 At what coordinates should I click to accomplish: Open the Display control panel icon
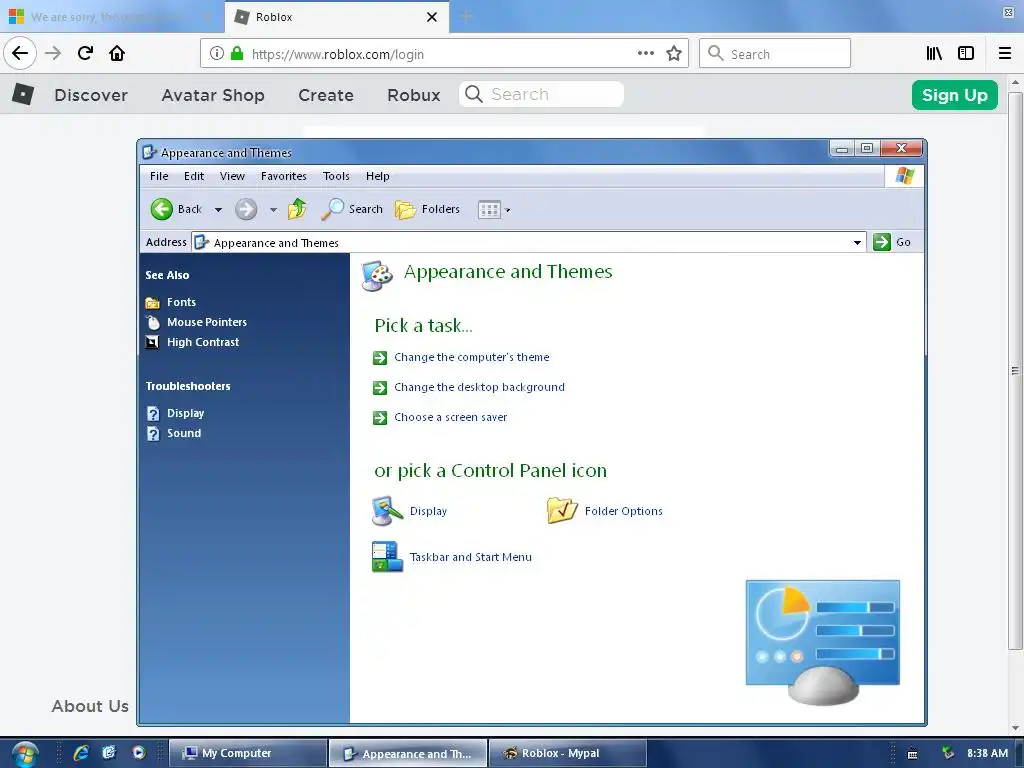coord(387,511)
